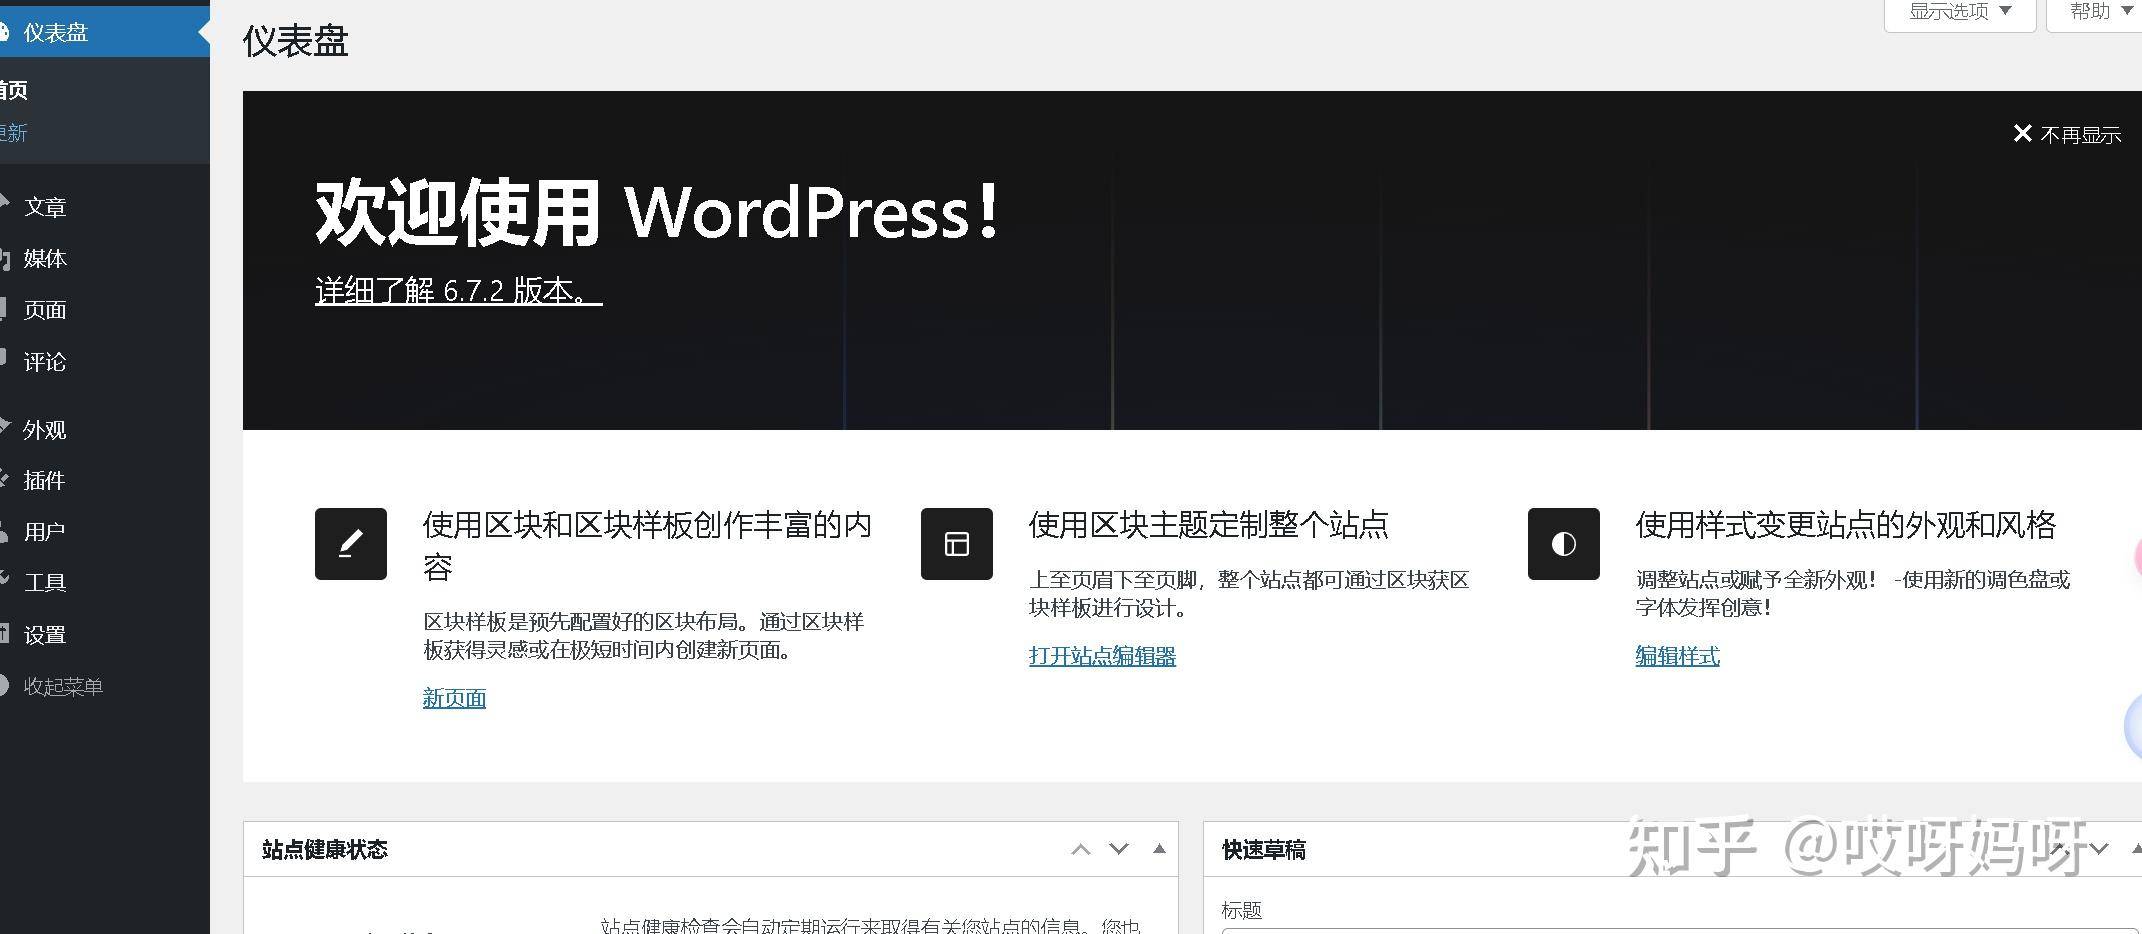This screenshot has height=934, width=2142.
Task: Open the 外观 appearance menu
Action: [45, 430]
